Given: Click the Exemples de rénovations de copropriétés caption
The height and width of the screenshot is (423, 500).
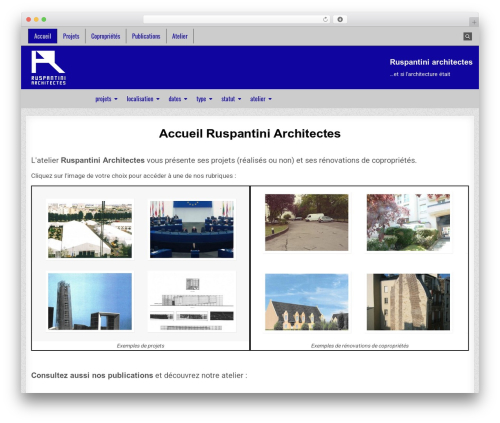Looking at the screenshot, I should (x=360, y=346).
